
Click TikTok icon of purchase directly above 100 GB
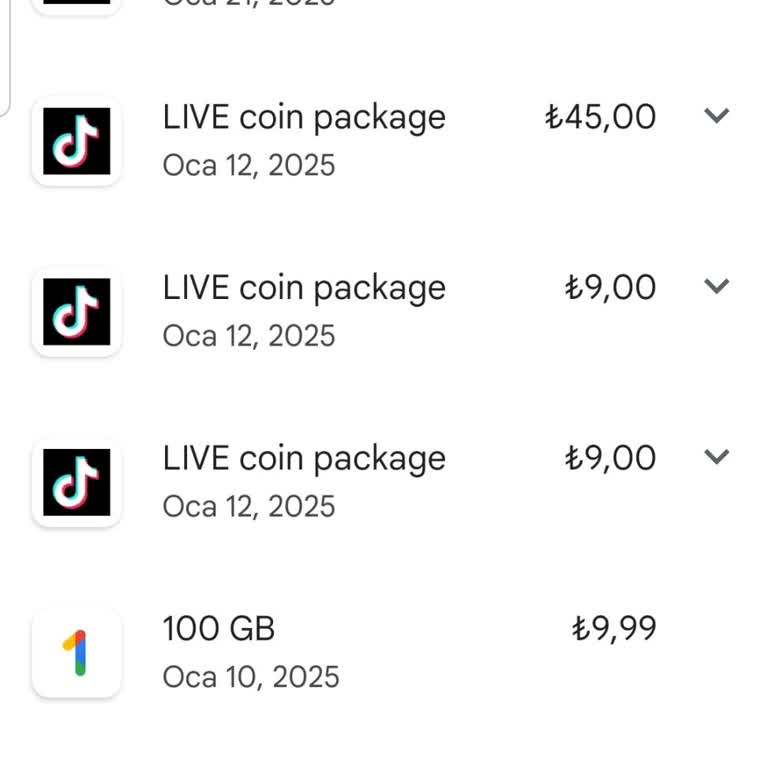click(x=77, y=483)
